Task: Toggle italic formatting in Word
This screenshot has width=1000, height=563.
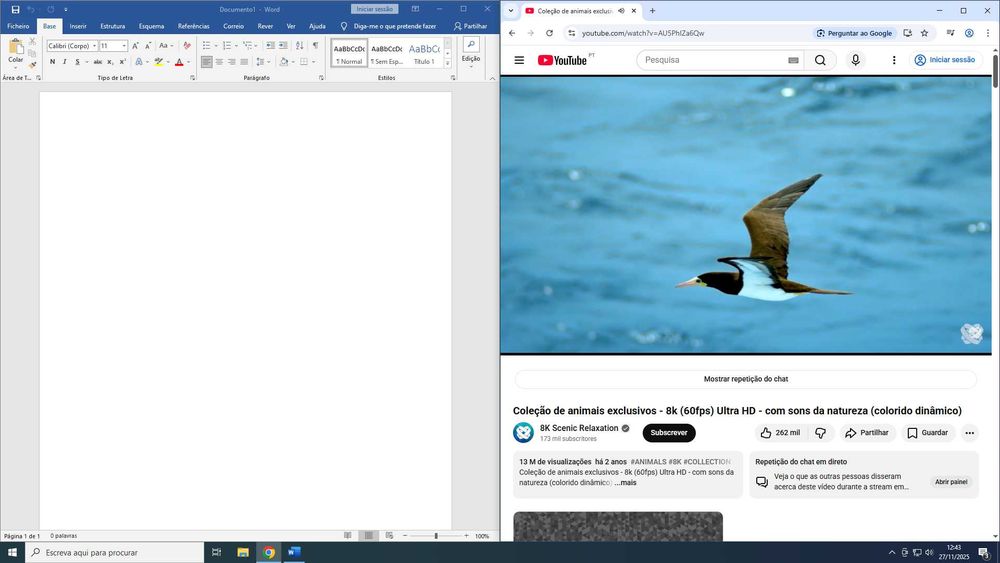Action: 64,62
